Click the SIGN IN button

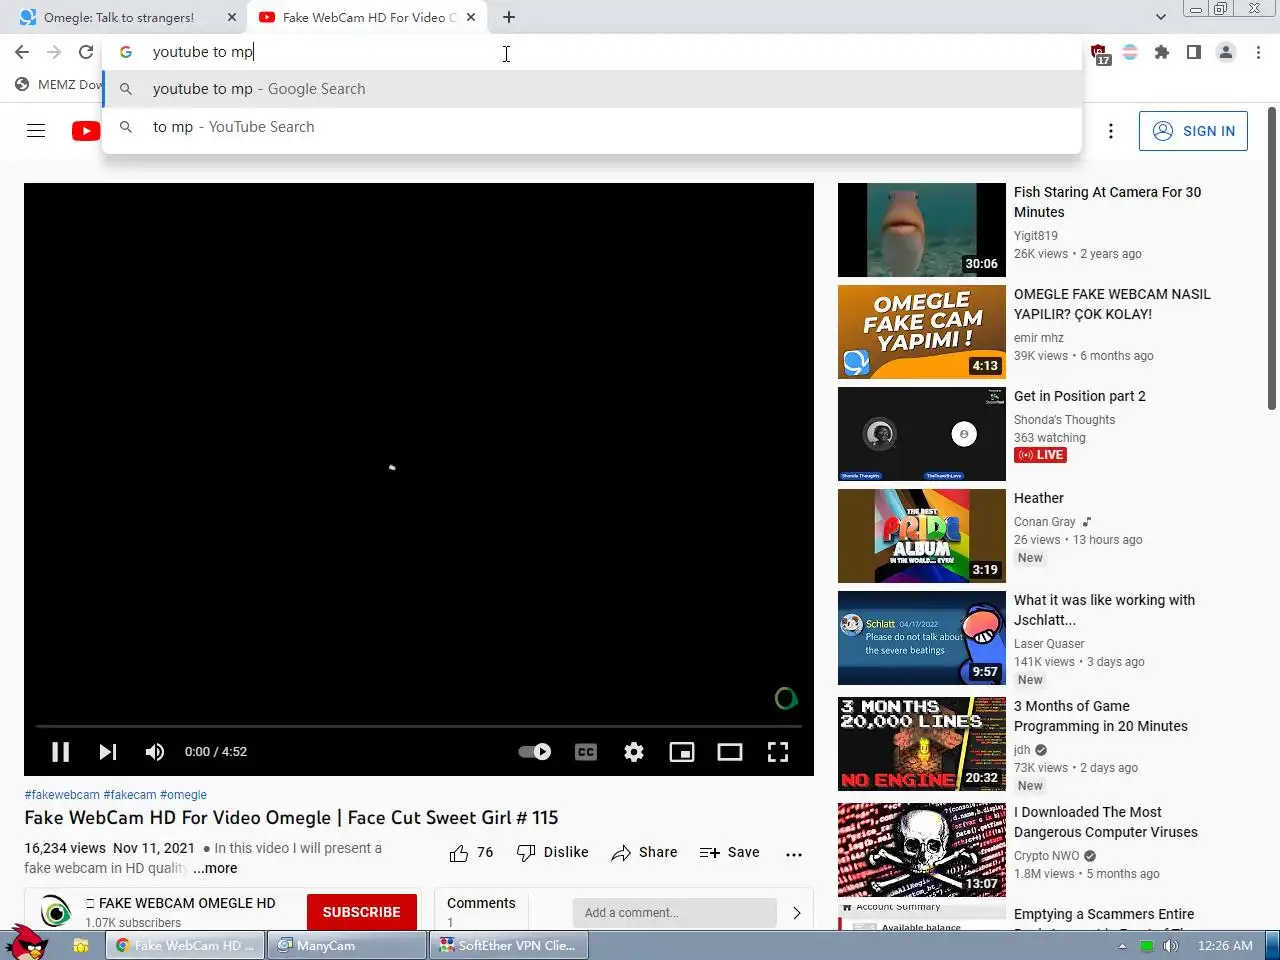1193,131
